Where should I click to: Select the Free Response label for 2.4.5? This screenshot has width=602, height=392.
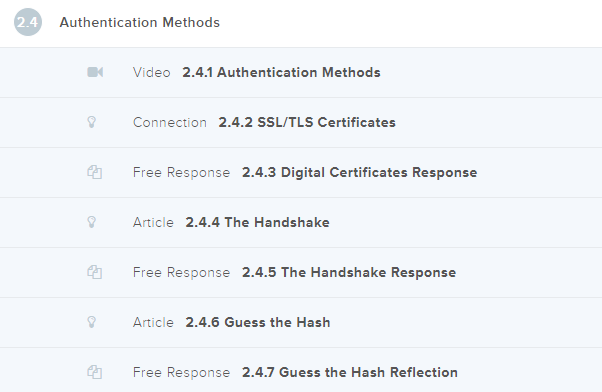click(181, 272)
